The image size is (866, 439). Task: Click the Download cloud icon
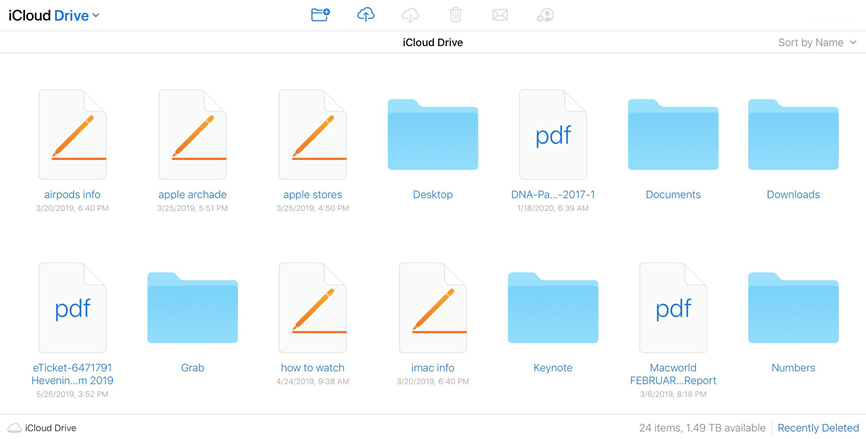point(410,15)
